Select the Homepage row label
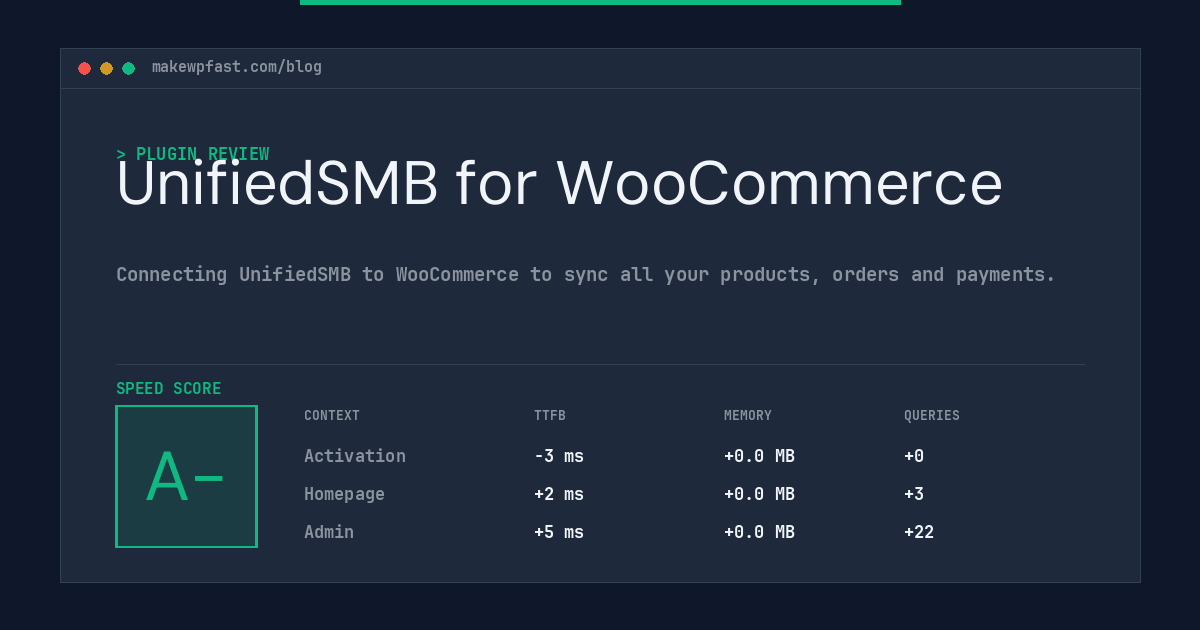The image size is (1200, 630). point(344,494)
